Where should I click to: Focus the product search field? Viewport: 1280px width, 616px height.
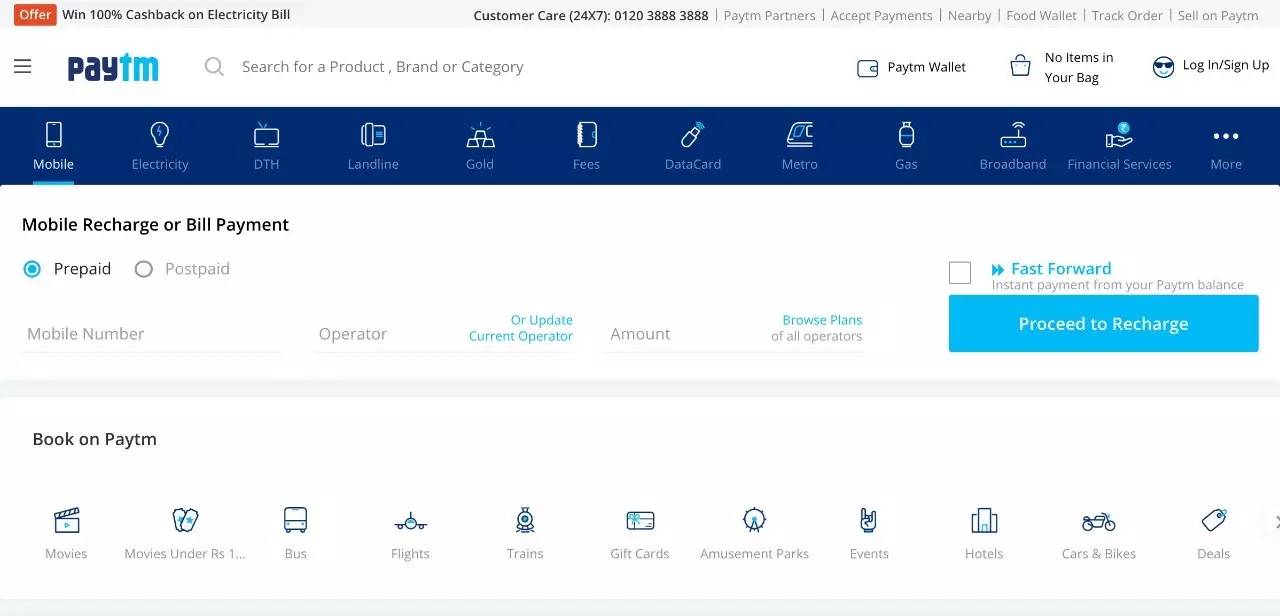(x=382, y=67)
